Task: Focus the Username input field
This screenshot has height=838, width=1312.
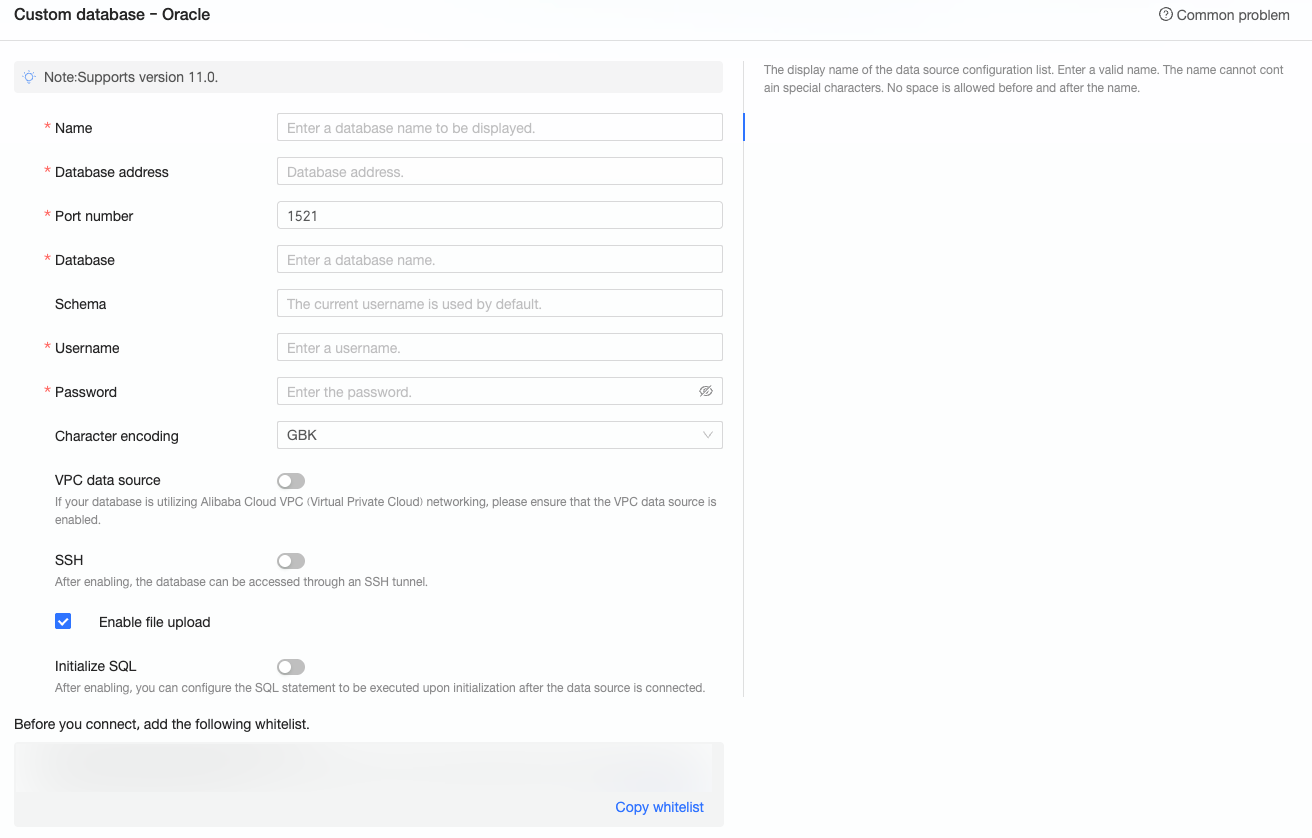Action: [x=498, y=347]
